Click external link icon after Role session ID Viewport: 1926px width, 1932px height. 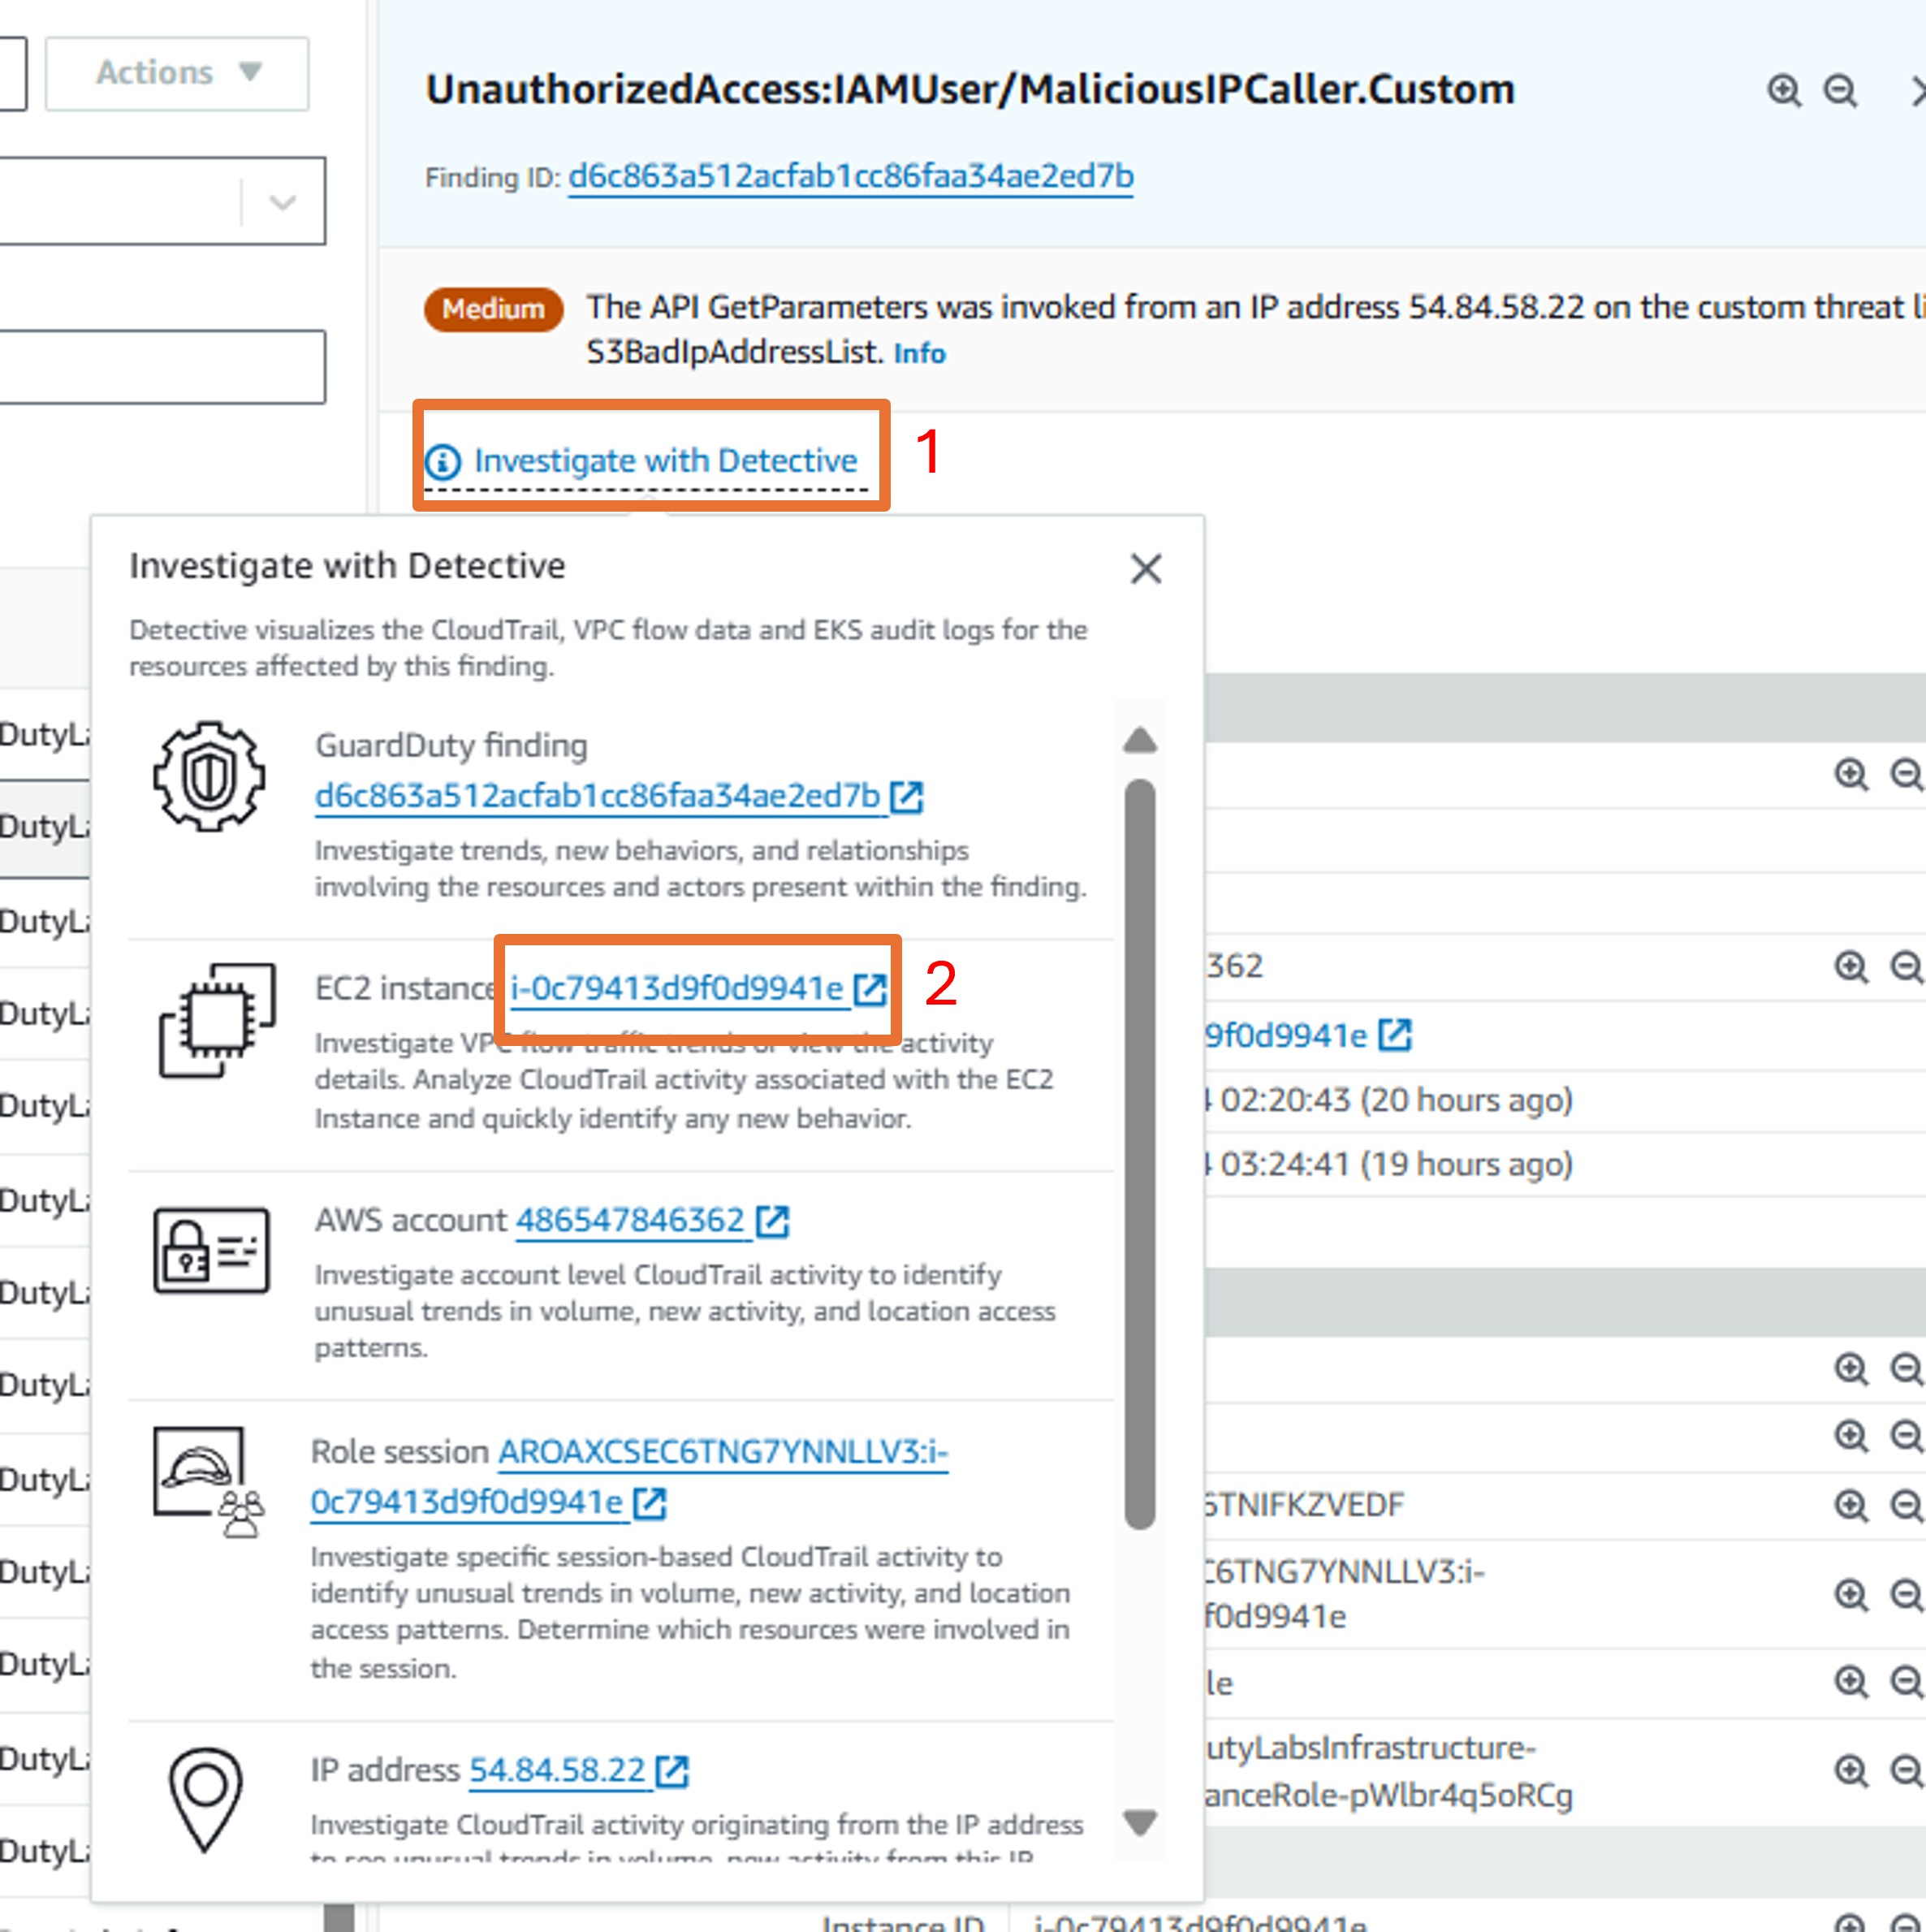pos(649,1503)
